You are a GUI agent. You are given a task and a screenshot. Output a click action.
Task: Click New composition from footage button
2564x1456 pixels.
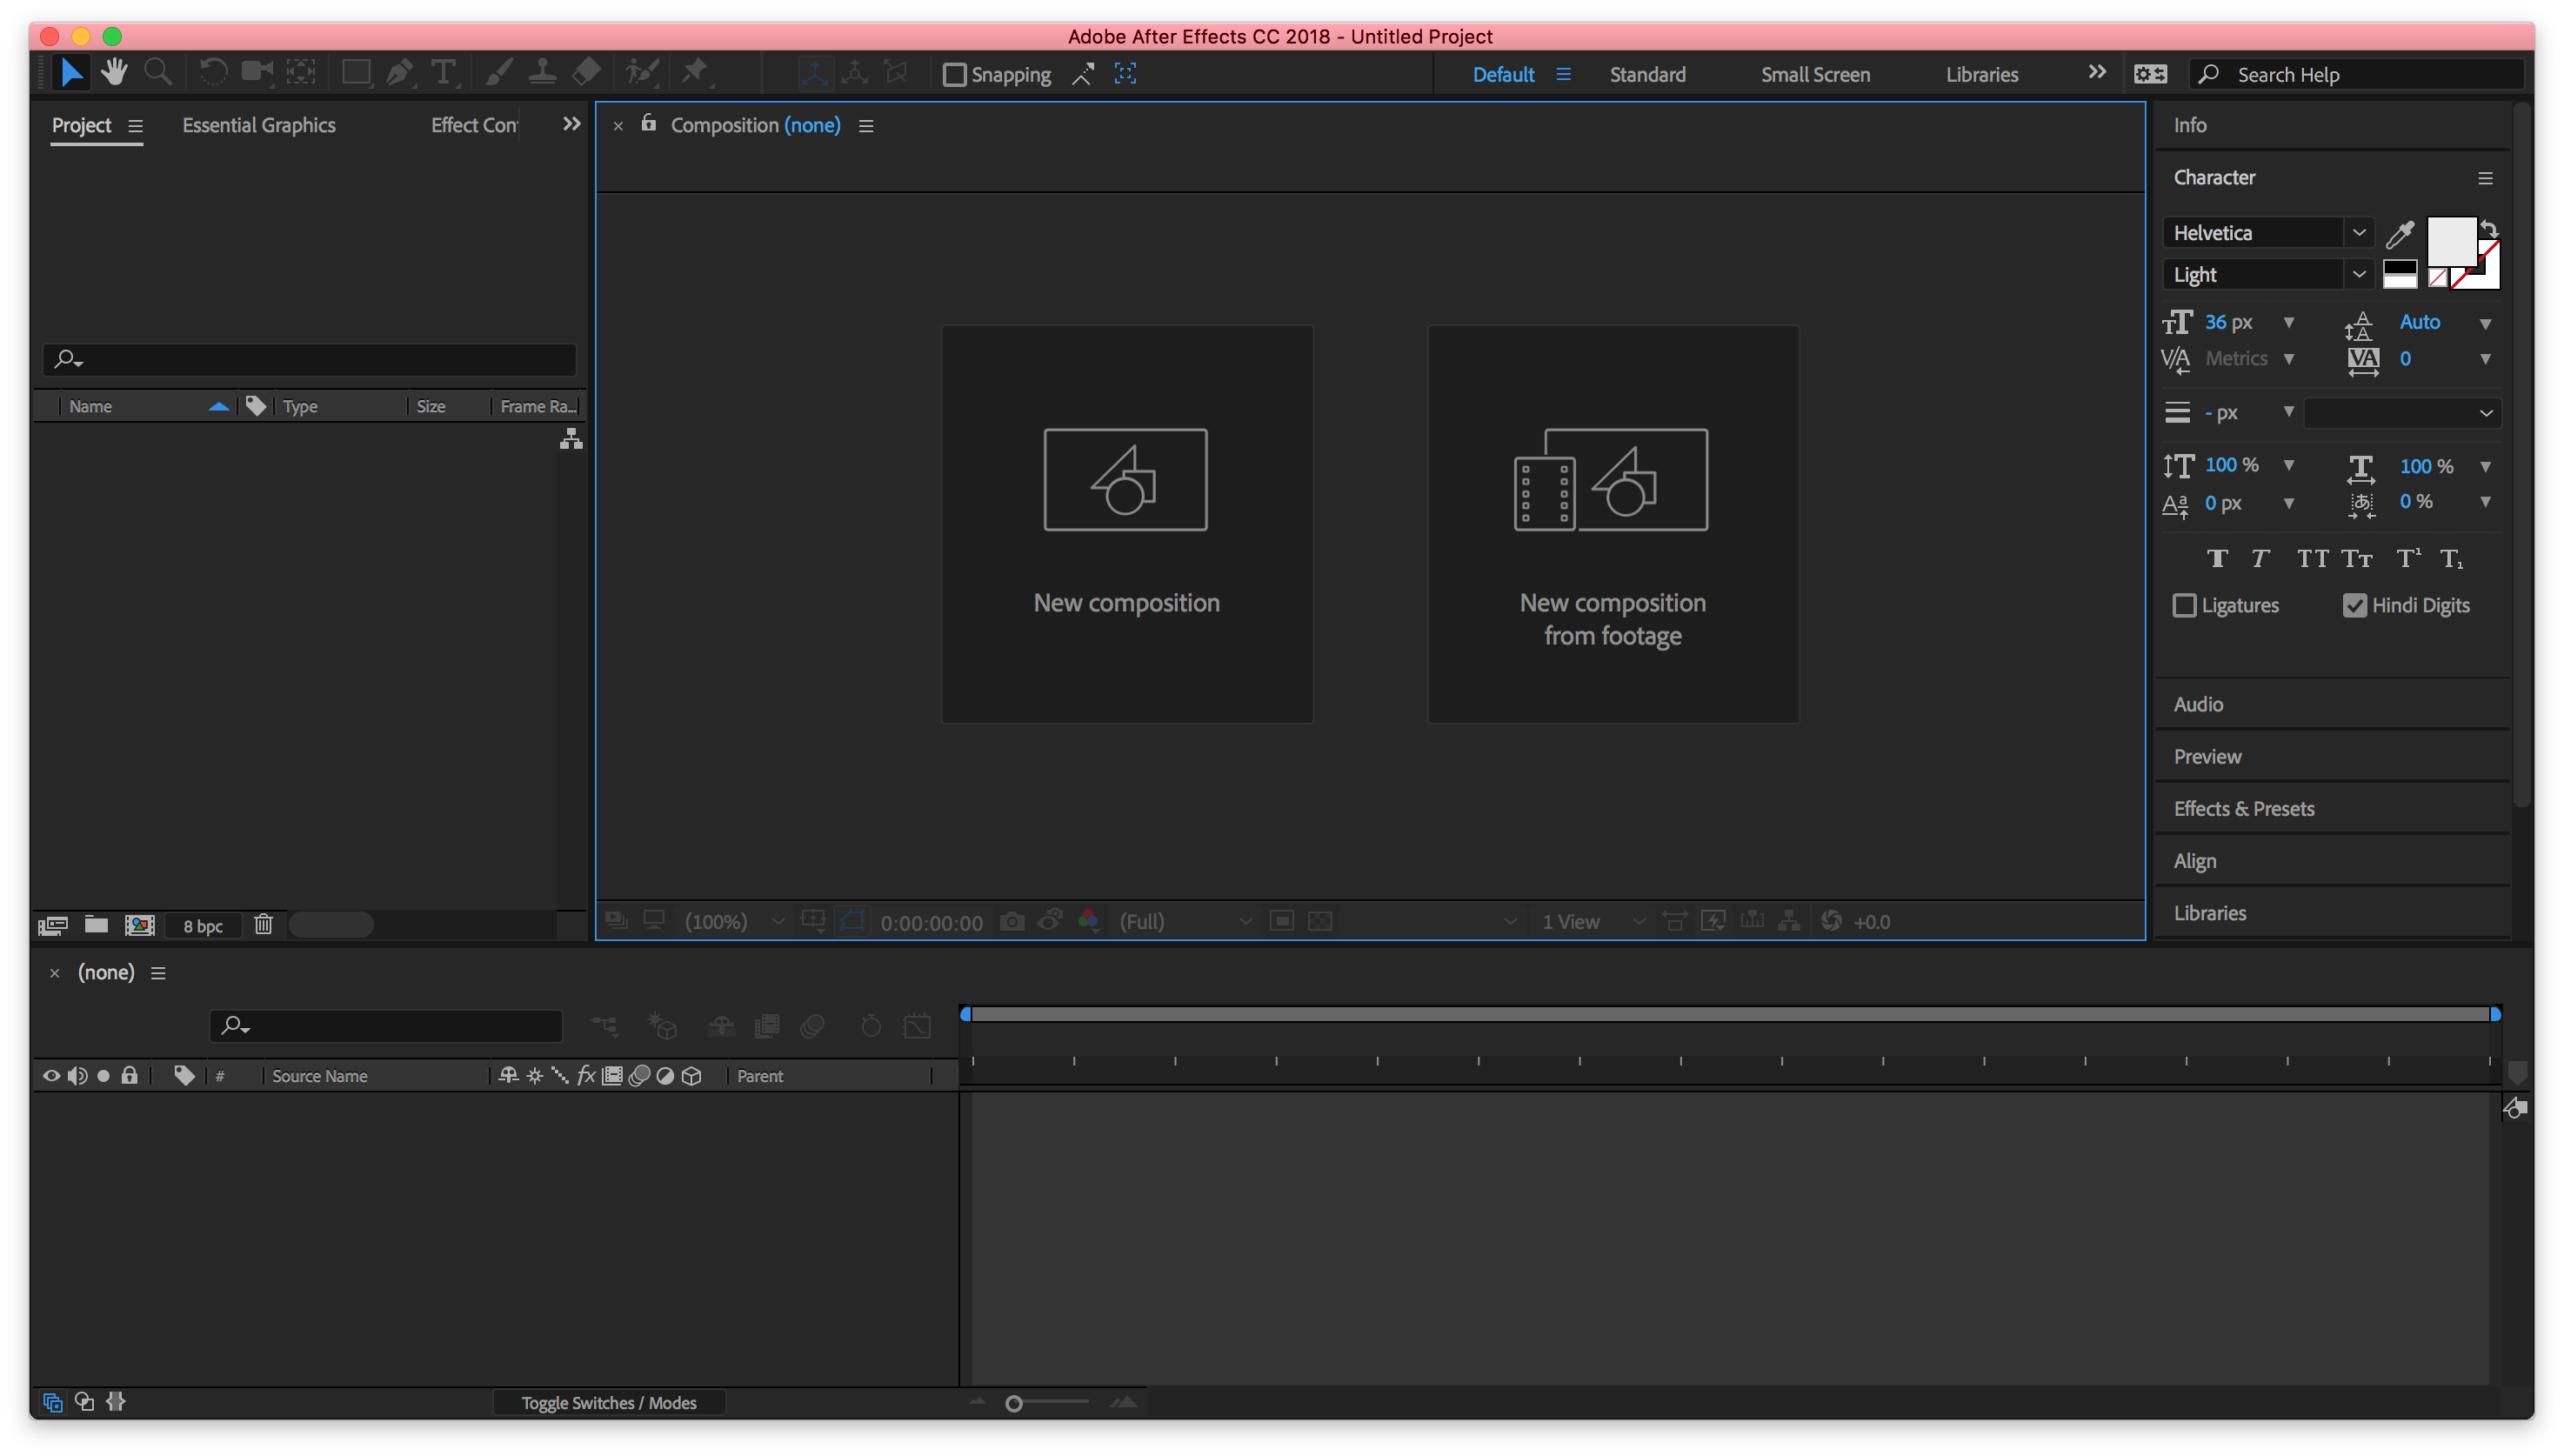click(1612, 523)
